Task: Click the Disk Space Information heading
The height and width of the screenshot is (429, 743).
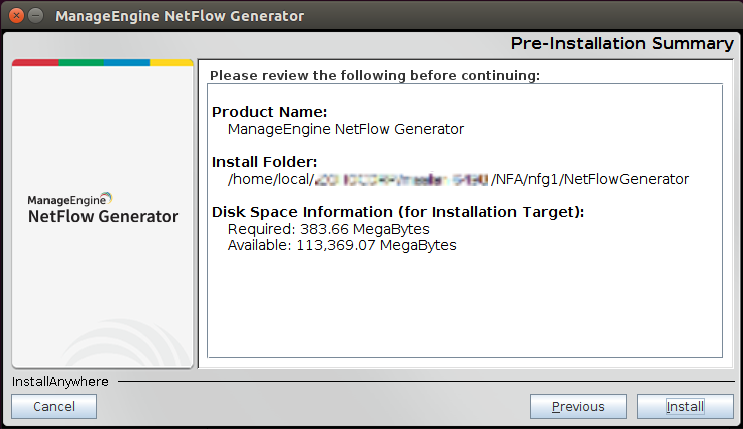Action: (397, 212)
